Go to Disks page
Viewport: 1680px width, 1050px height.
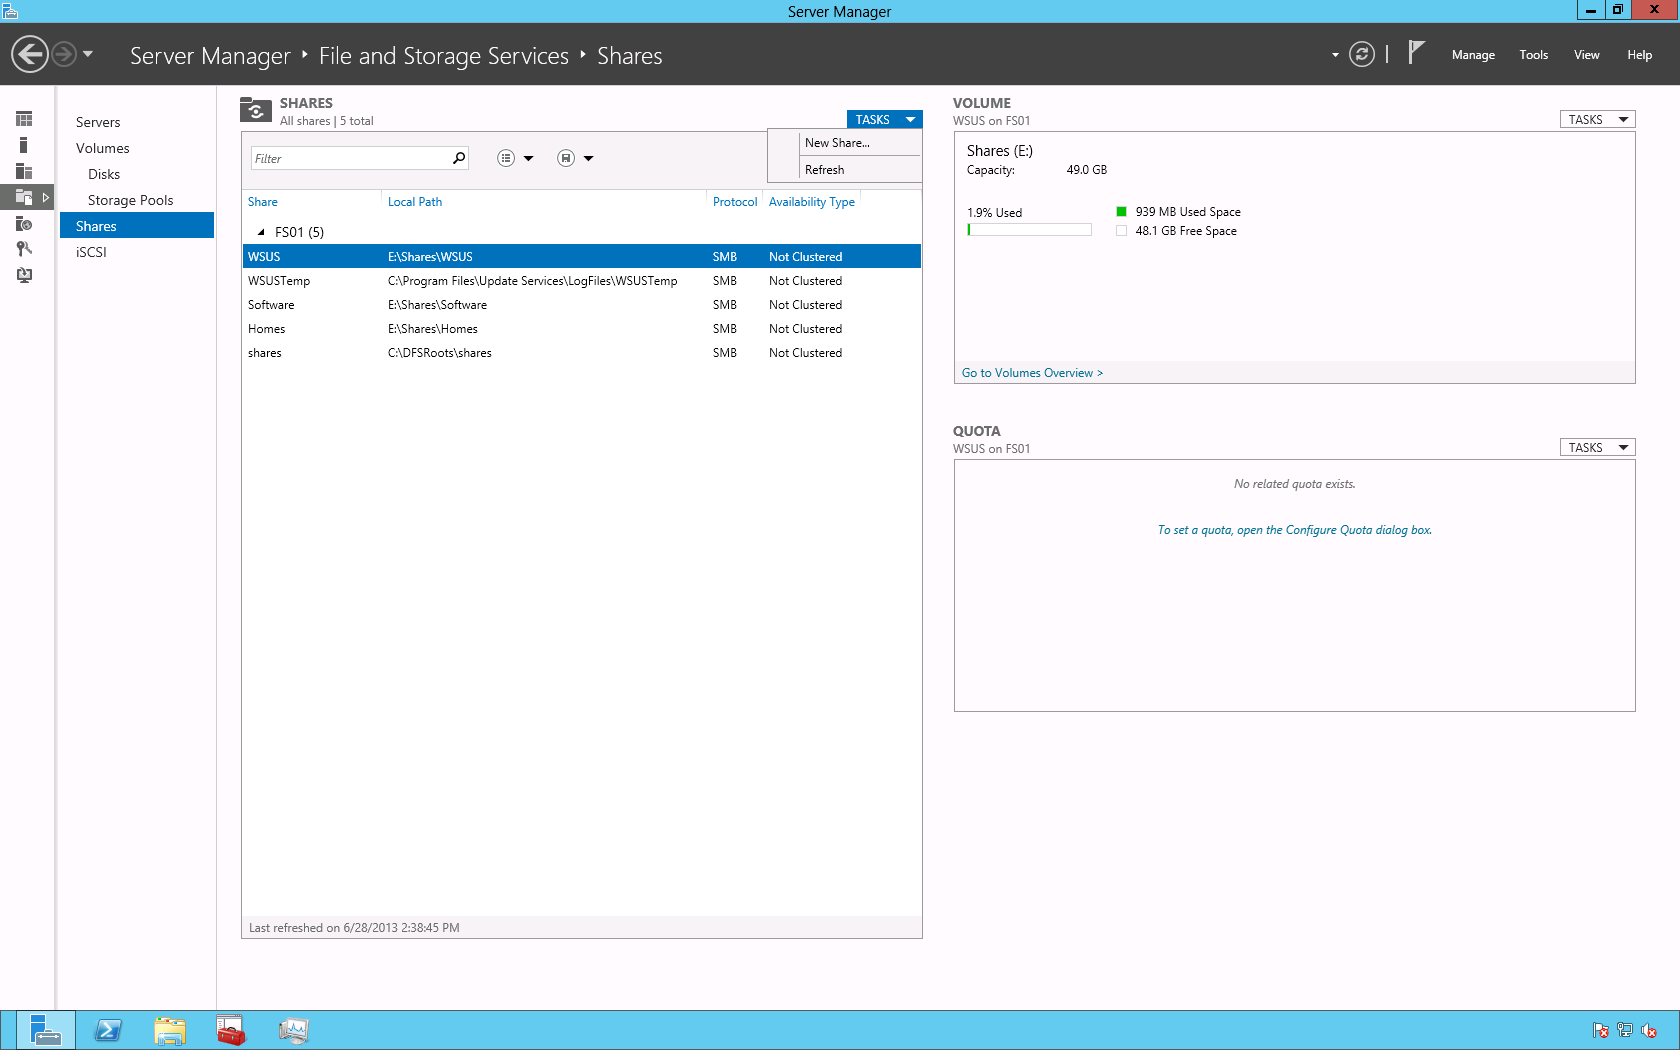[x=104, y=174]
